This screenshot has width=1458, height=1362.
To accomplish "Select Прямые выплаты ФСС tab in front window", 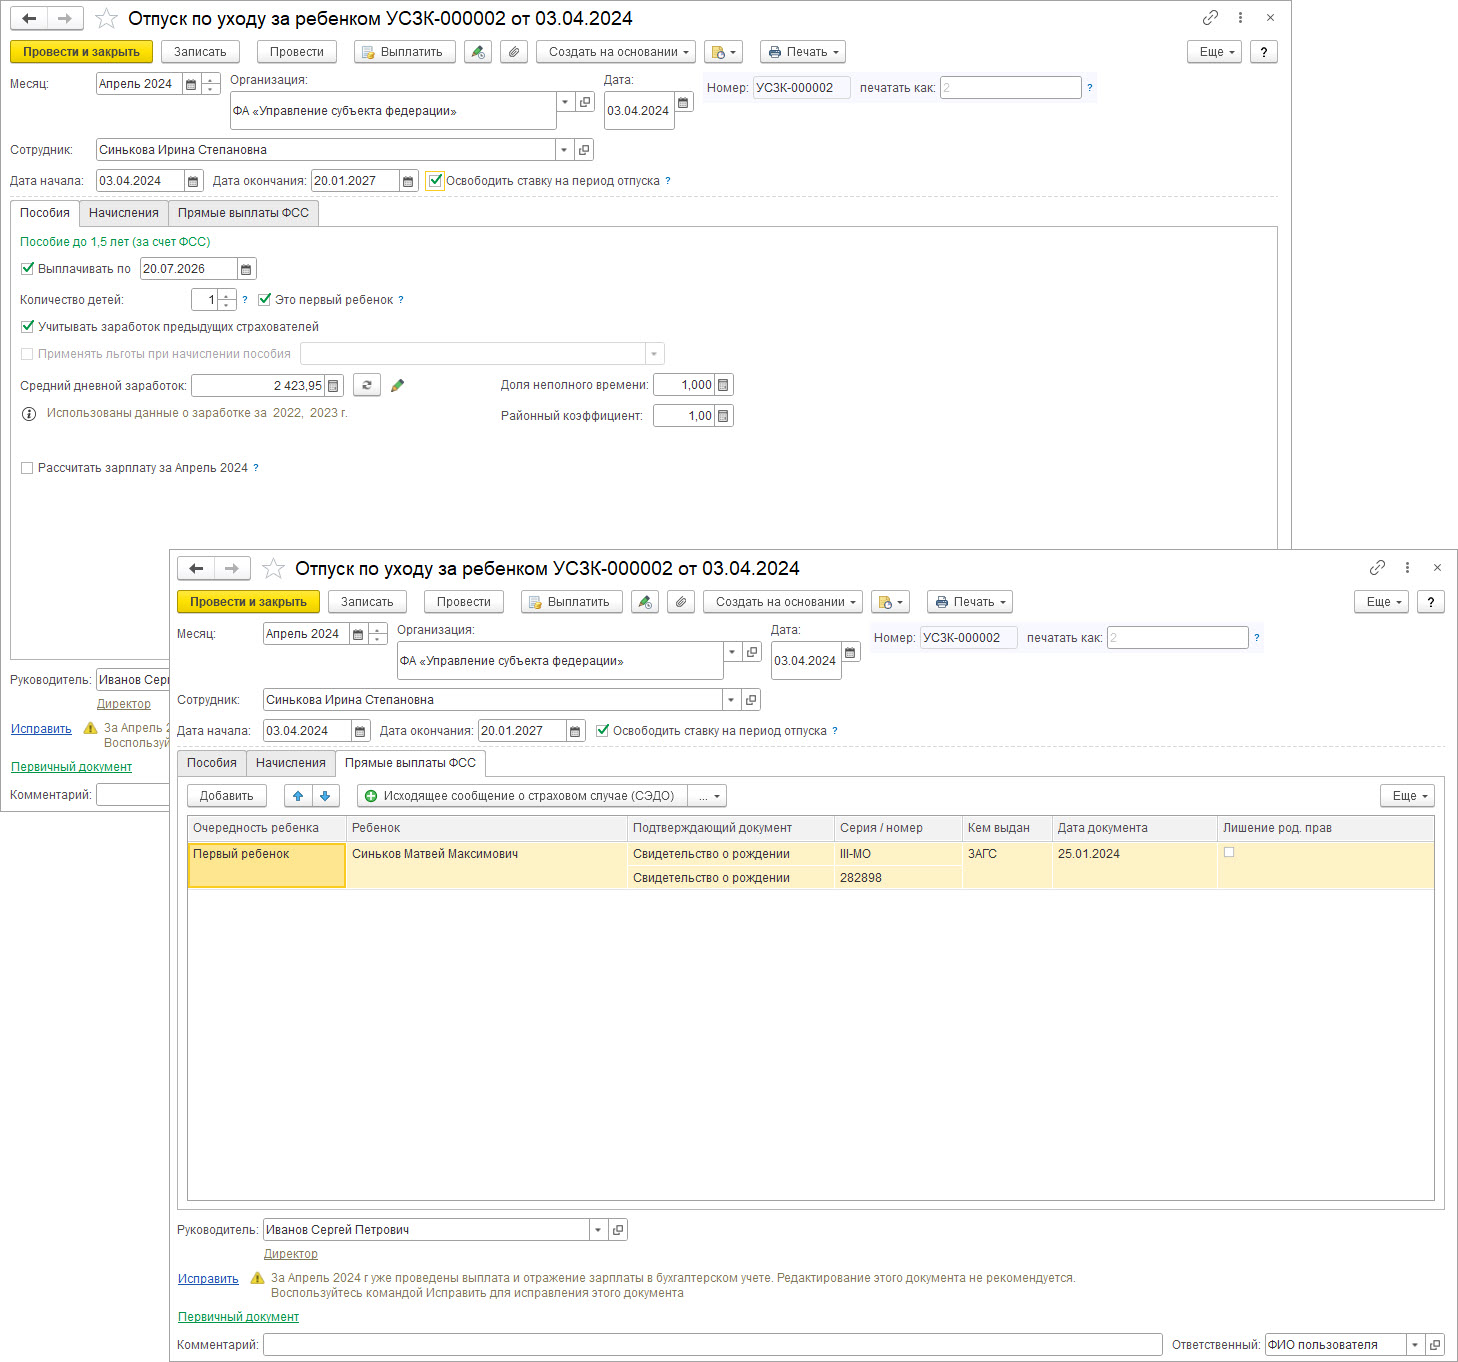I will click(x=411, y=763).
